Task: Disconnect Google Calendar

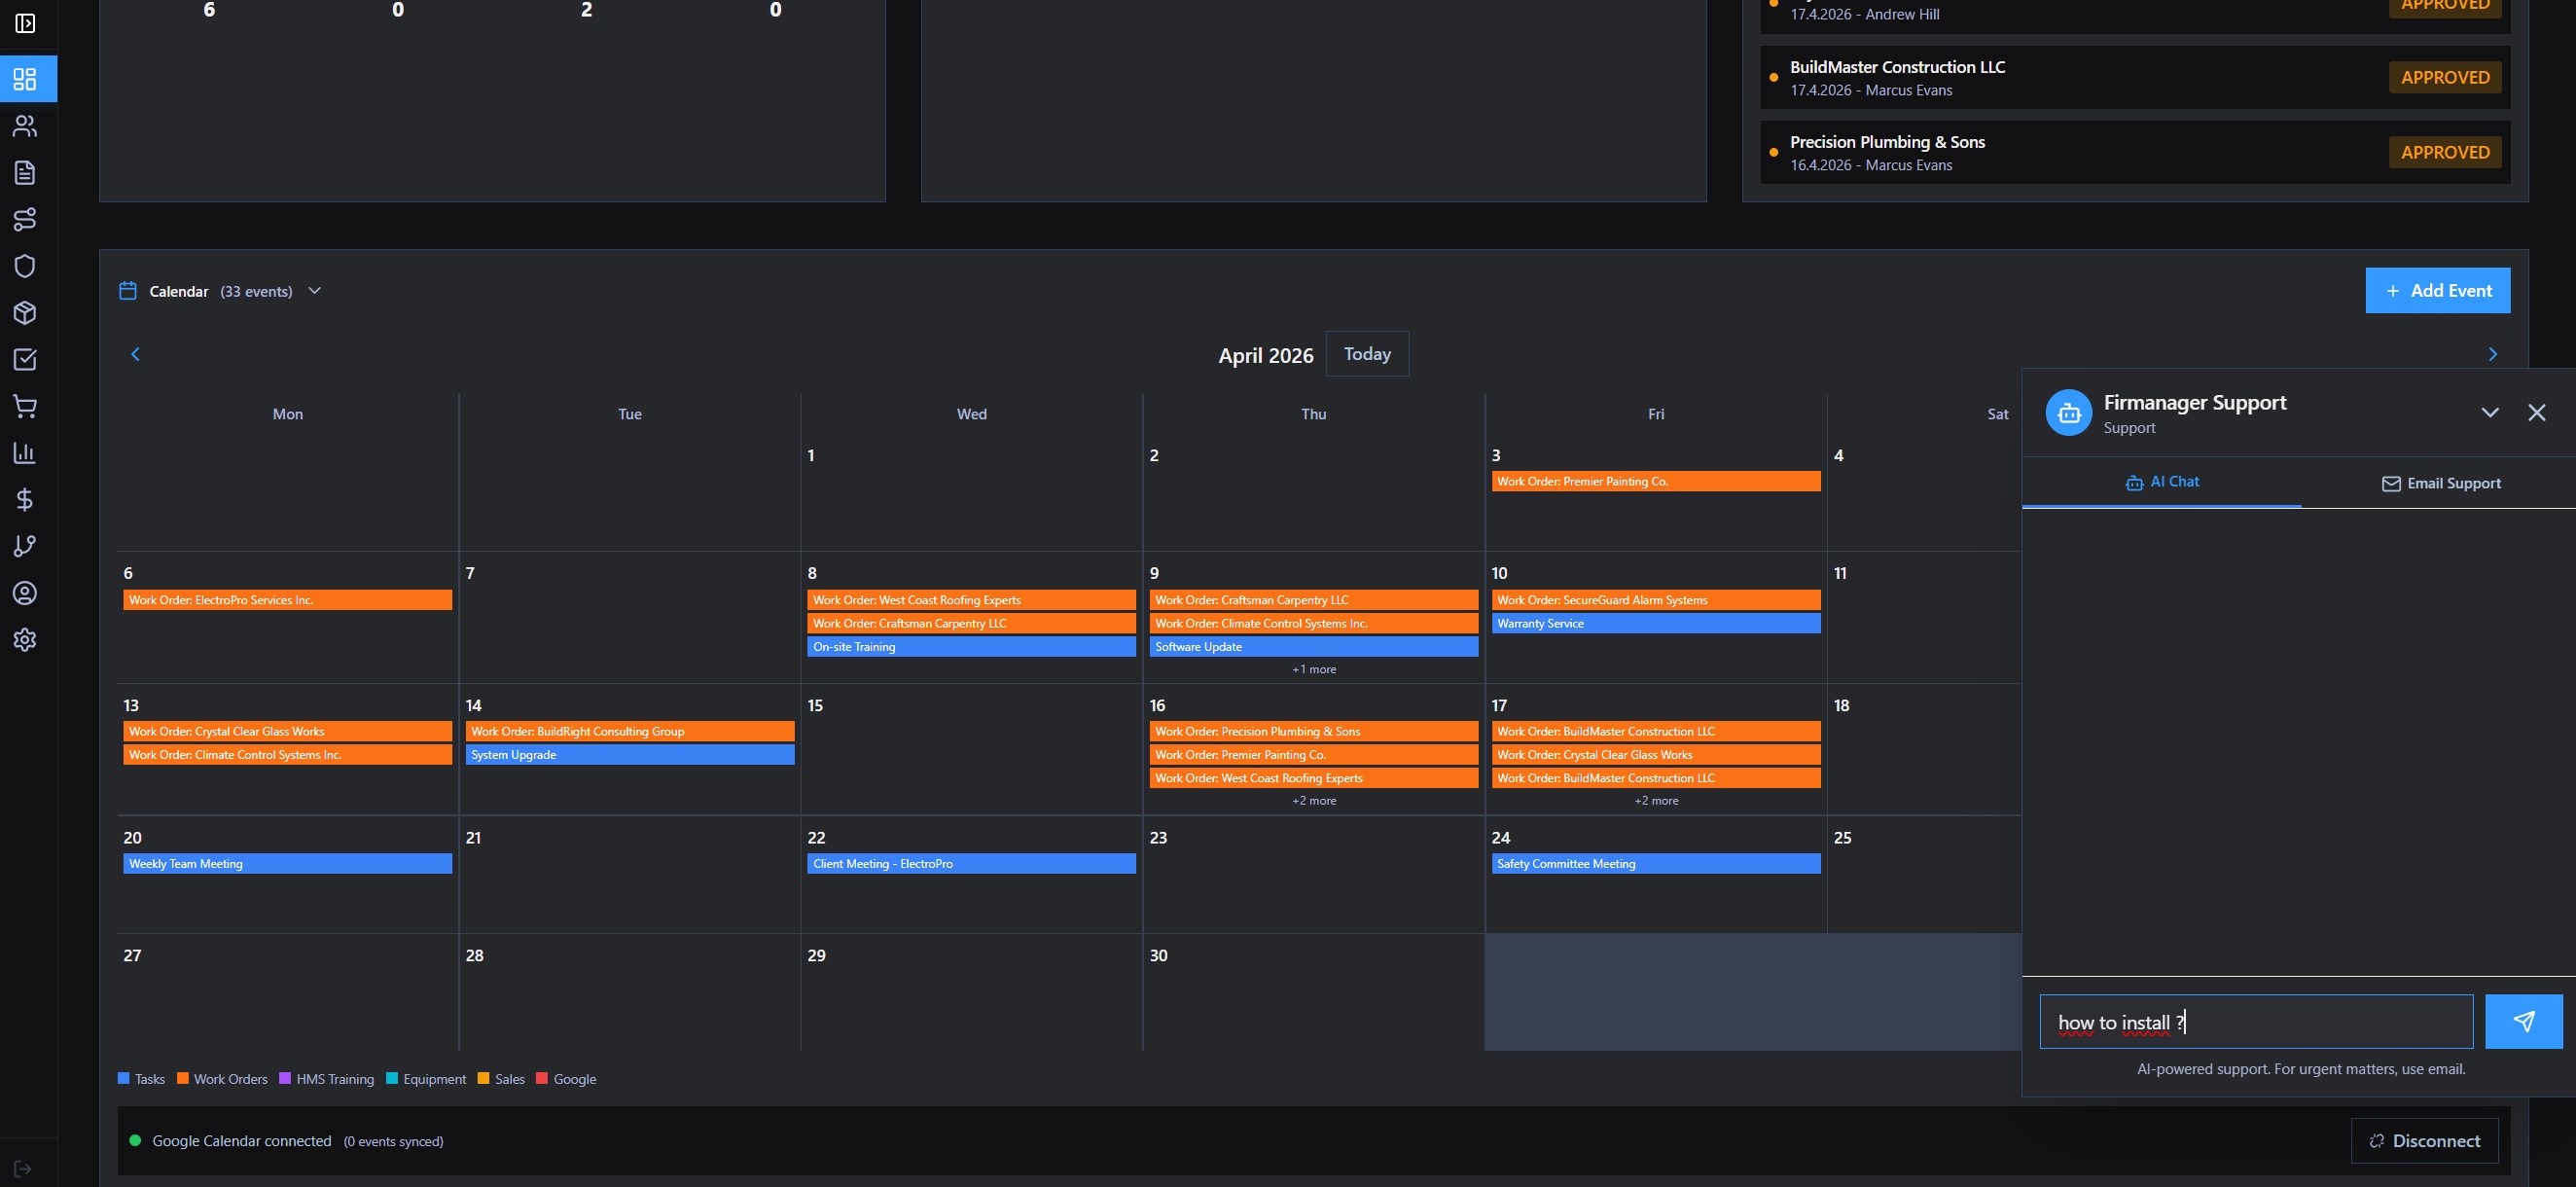Action: [2424, 1141]
